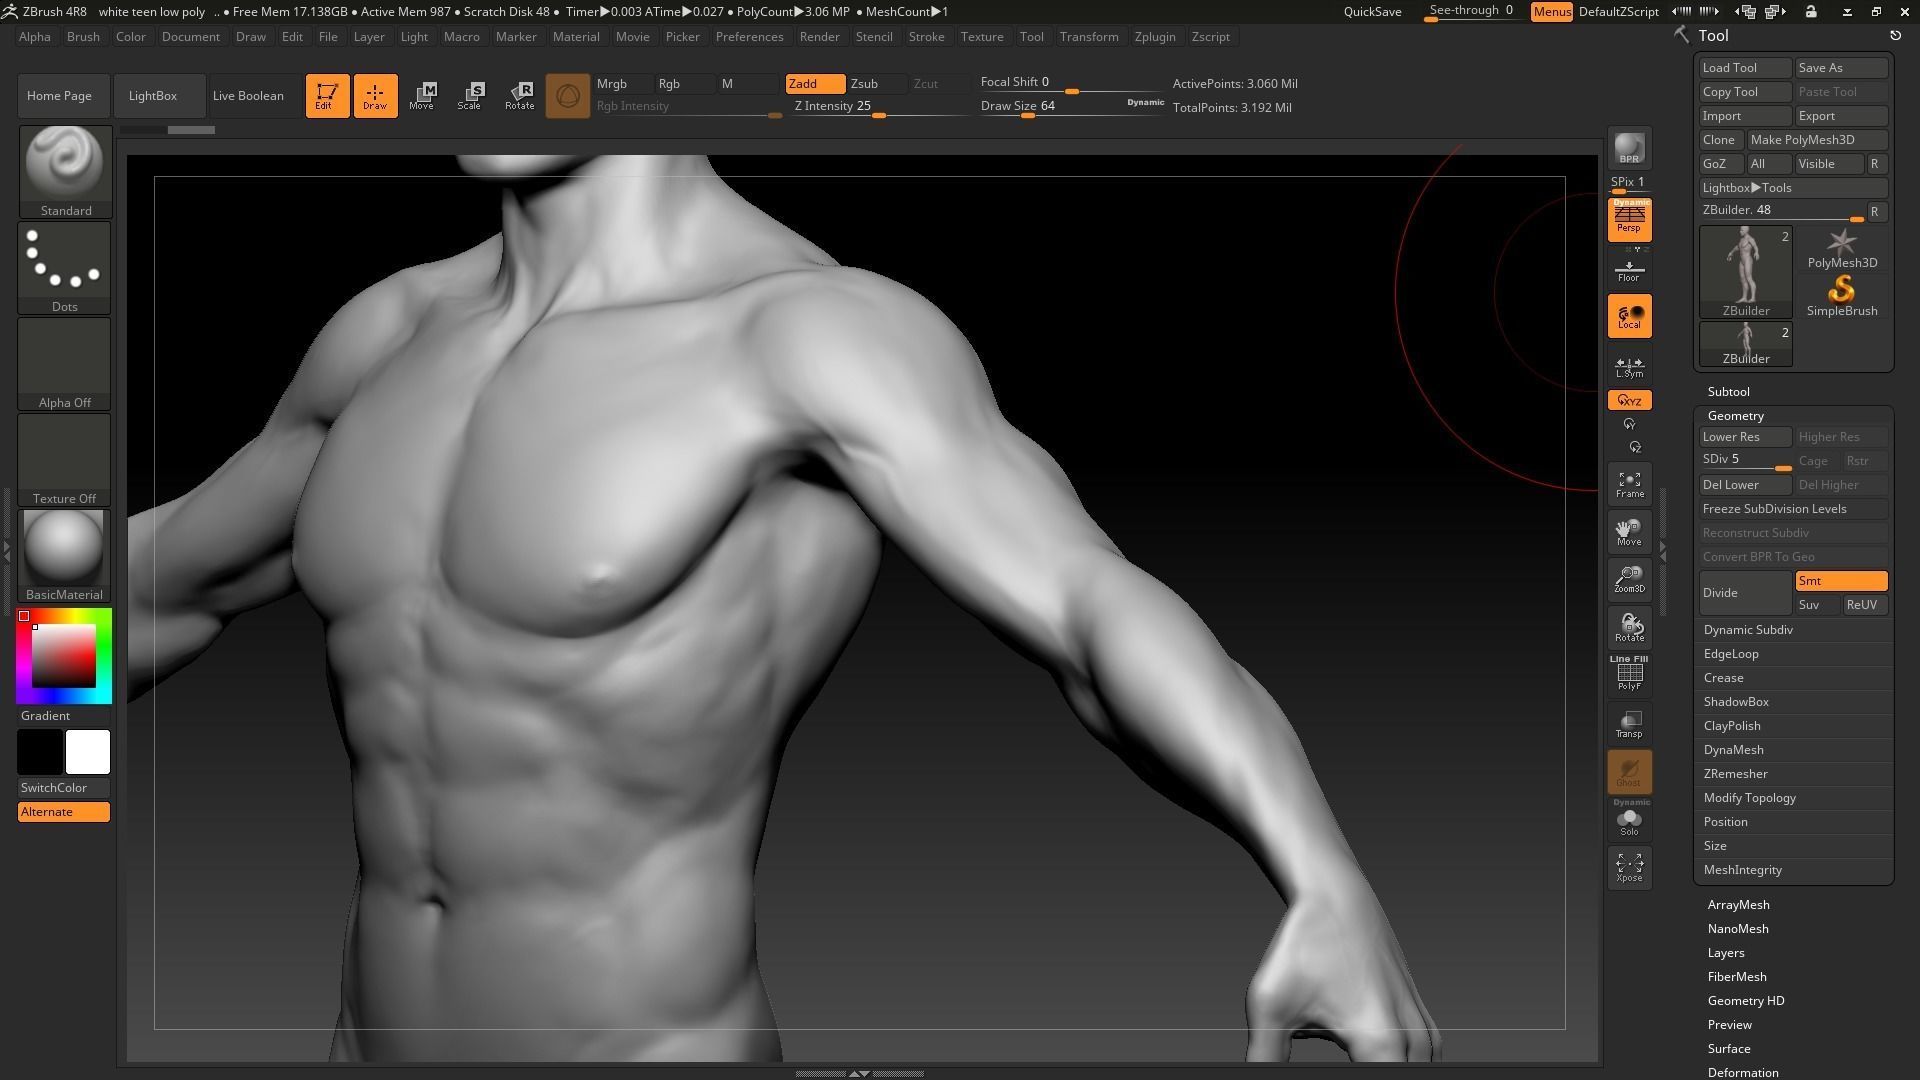
Task: Expand the FiberMesh section
Action: coord(1737,977)
